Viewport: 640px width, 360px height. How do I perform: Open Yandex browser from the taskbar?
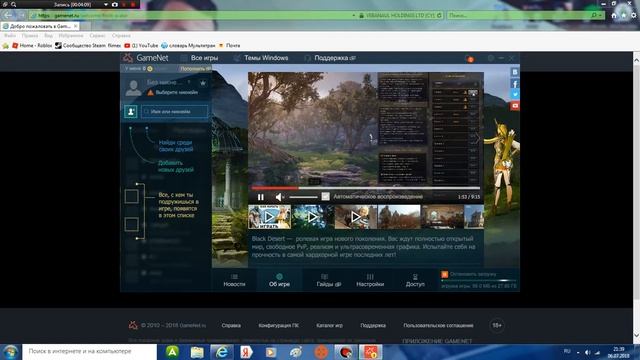246,352
